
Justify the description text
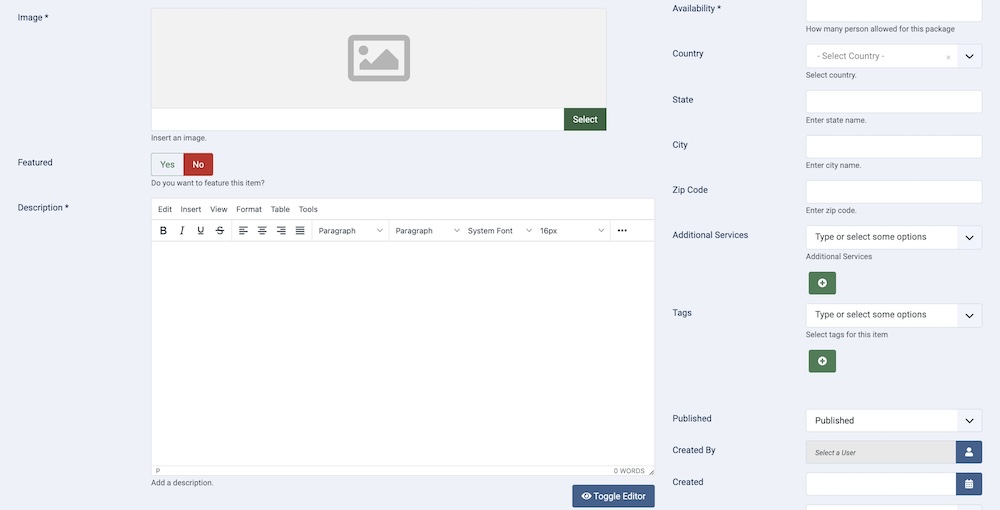pyautogui.click(x=300, y=231)
